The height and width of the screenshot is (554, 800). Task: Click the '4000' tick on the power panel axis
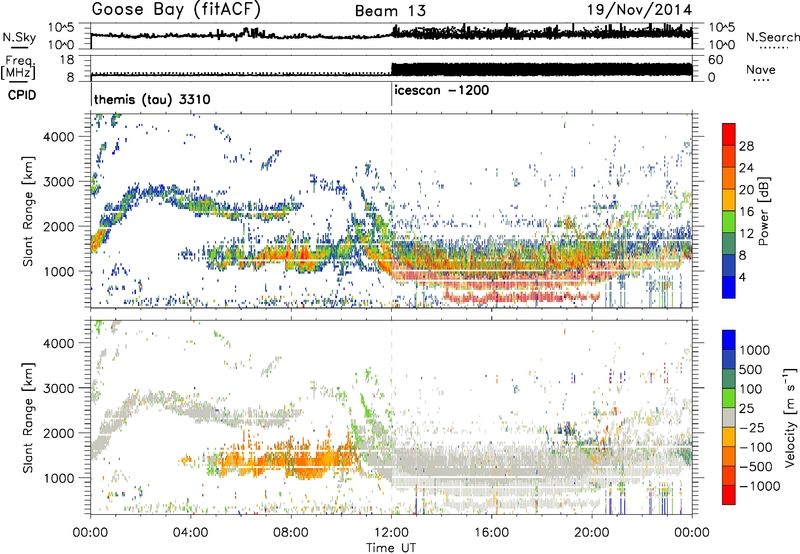pyautogui.click(x=58, y=137)
